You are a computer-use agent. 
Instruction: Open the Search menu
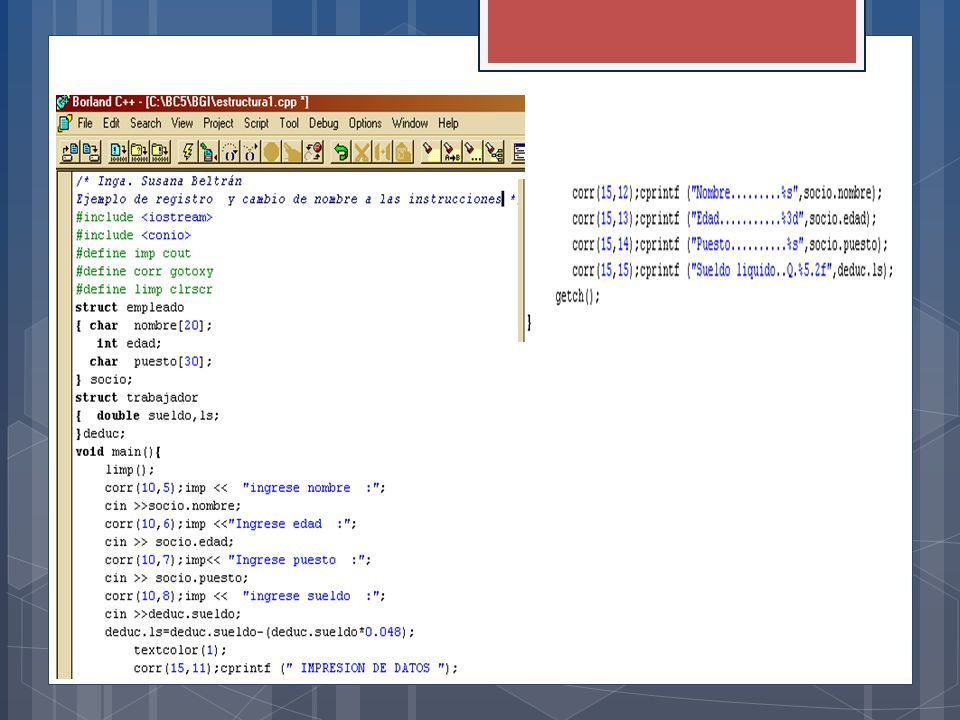[146, 123]
